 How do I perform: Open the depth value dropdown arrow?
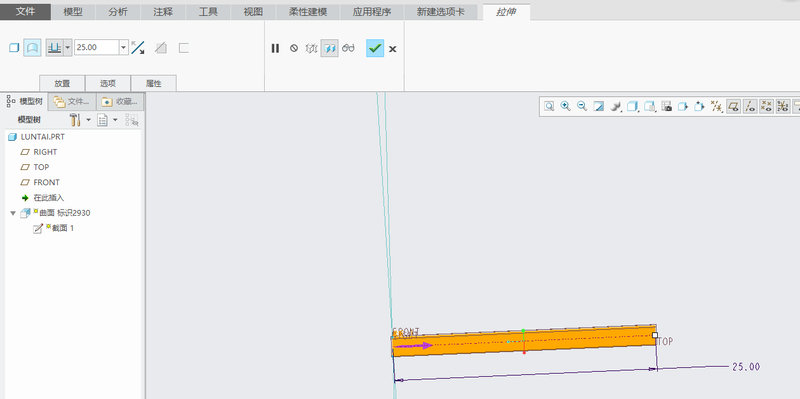123,47
